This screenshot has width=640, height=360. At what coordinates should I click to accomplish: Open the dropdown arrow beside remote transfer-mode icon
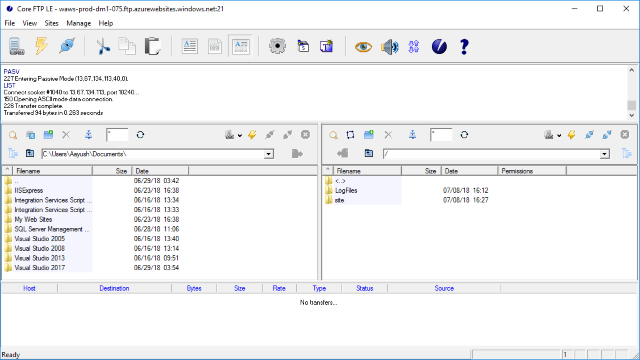coord(559,135)
